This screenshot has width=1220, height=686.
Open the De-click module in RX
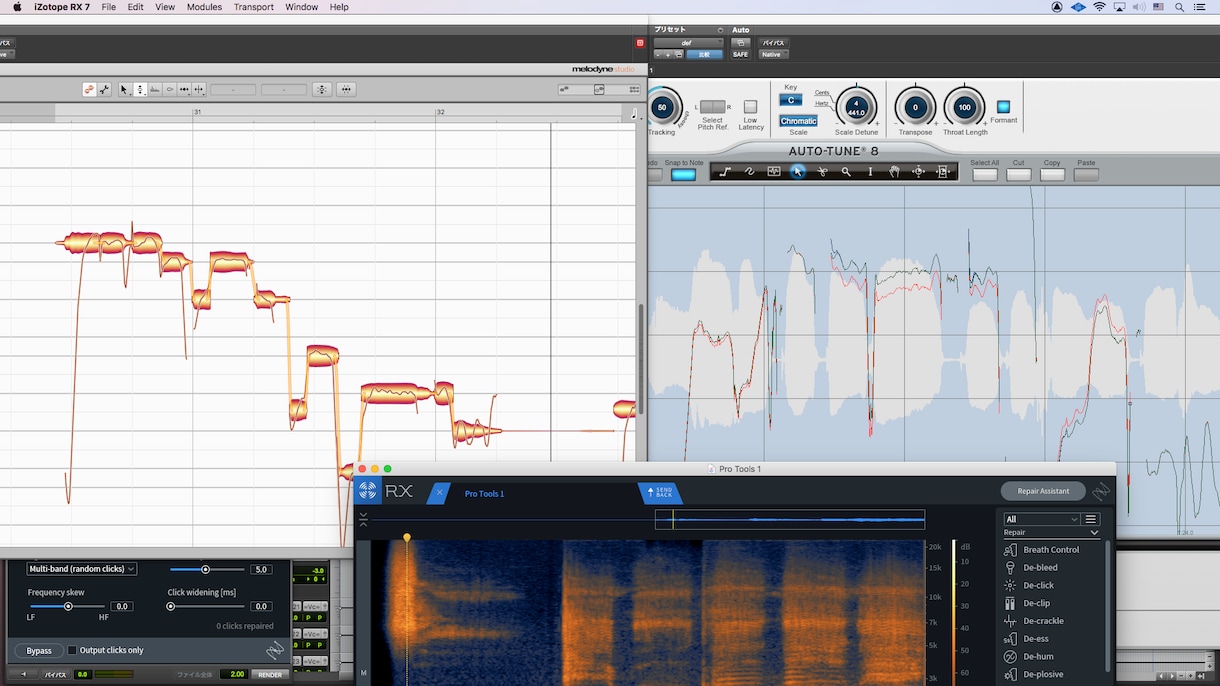[1038, 585]
